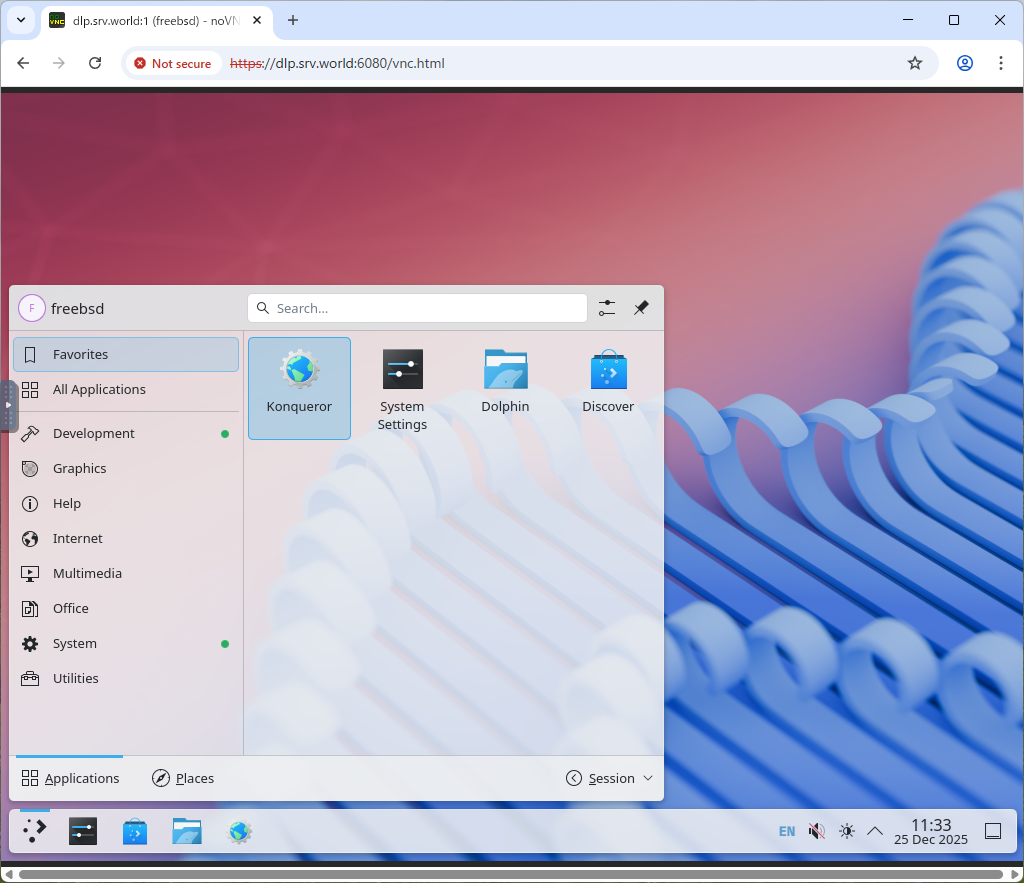Pin the application launcher open
The width and height of the screenshot is (1024, 883).
(x=641, y=308)
